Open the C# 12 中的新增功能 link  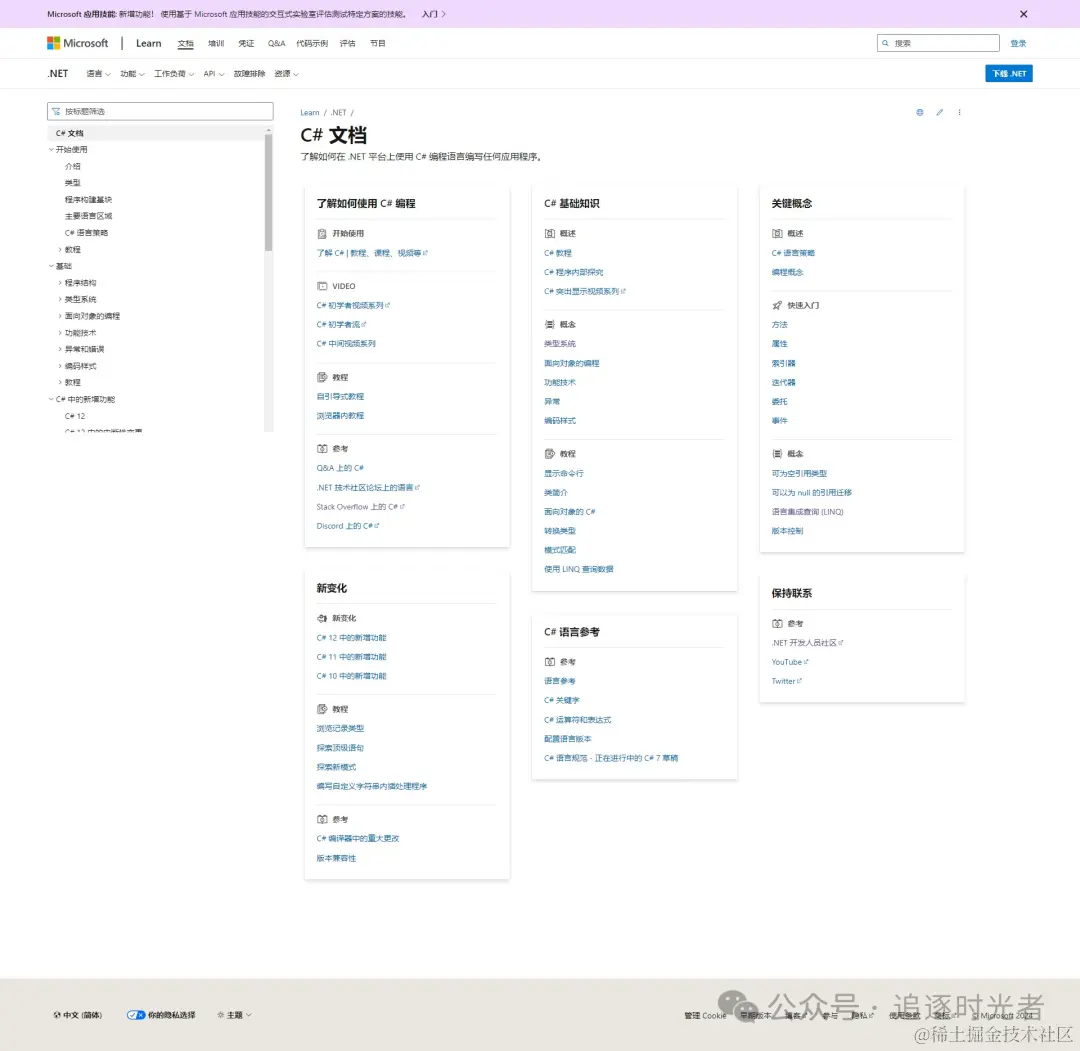tap(351, 638)
